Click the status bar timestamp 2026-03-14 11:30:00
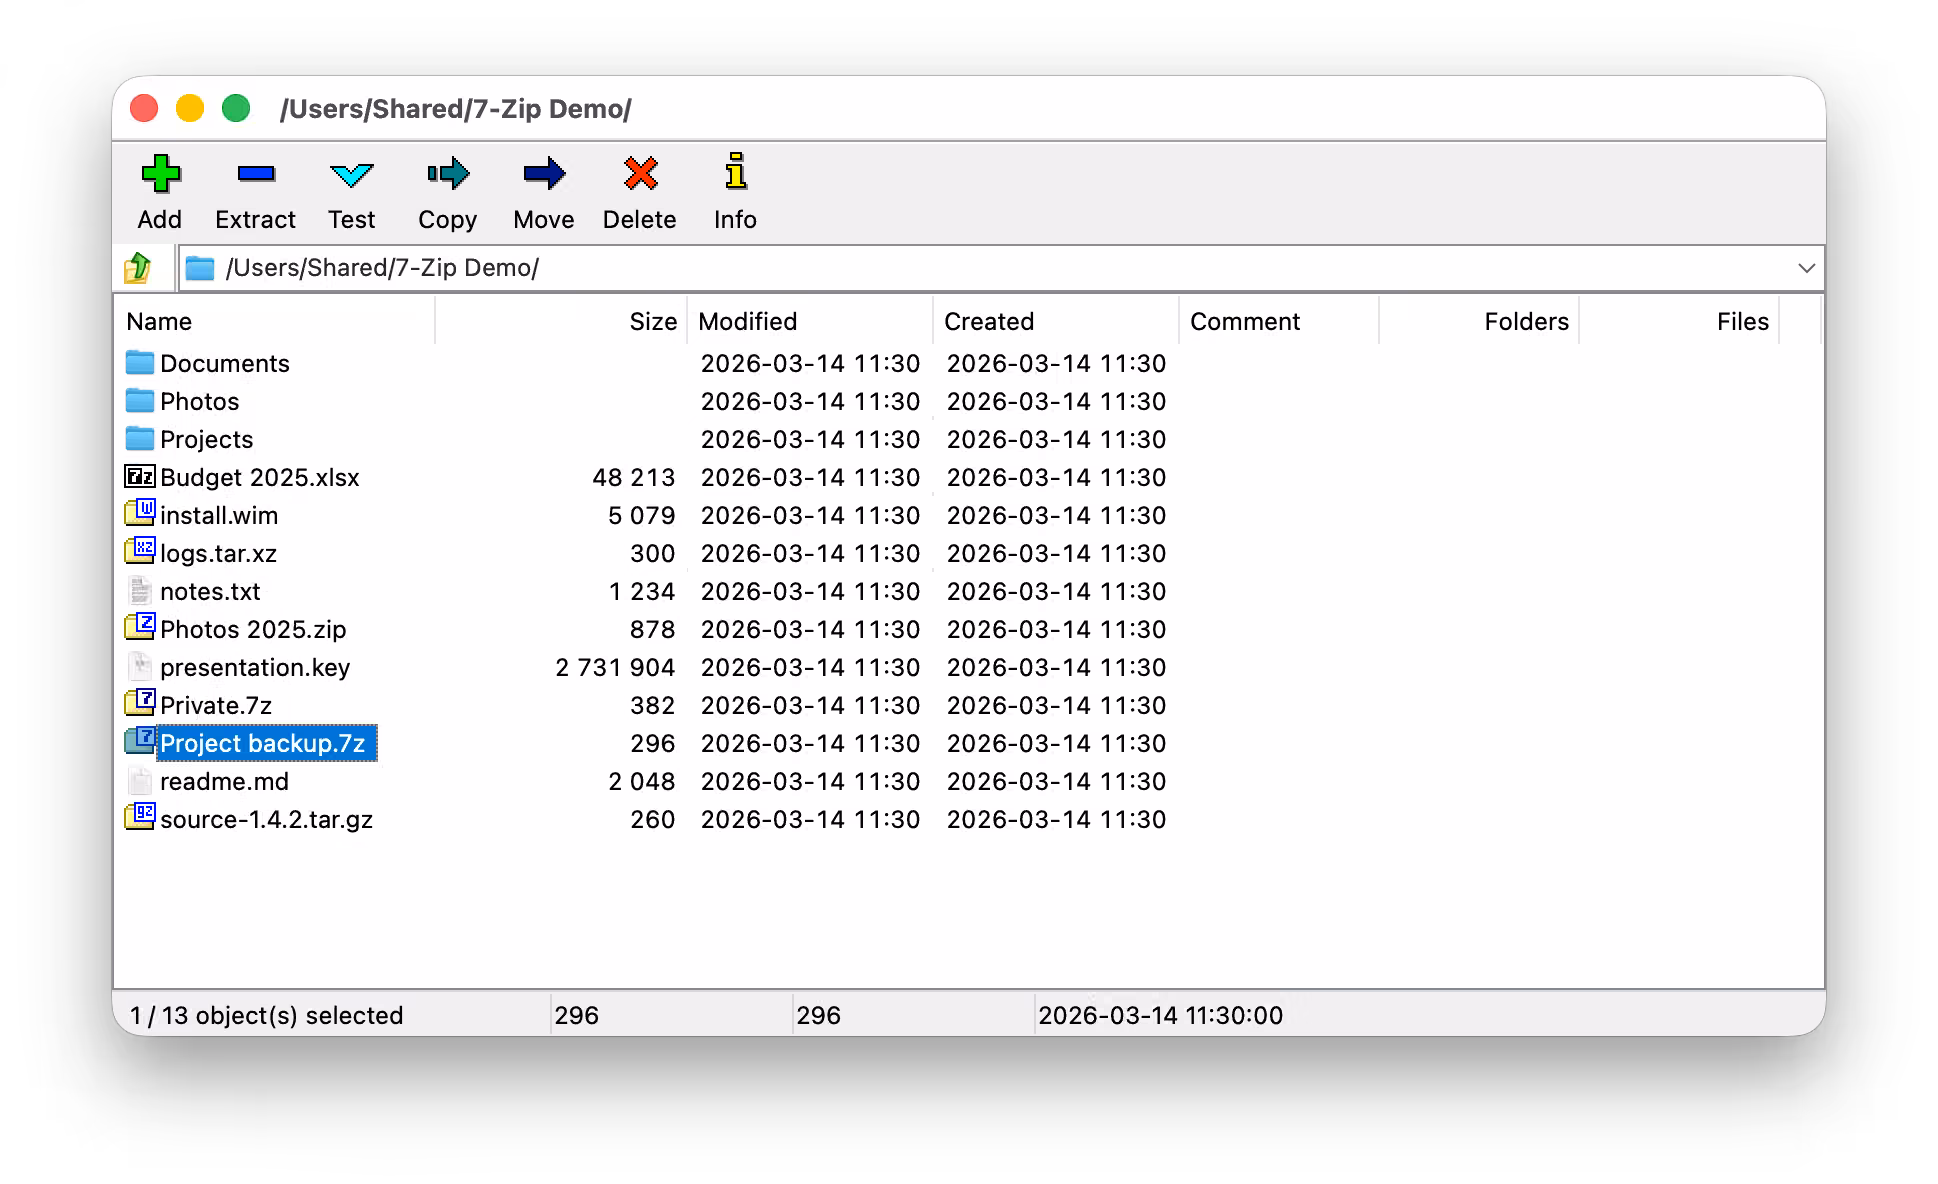The width and height of the screenshot is (1938, 1184). (1160, 1015)
